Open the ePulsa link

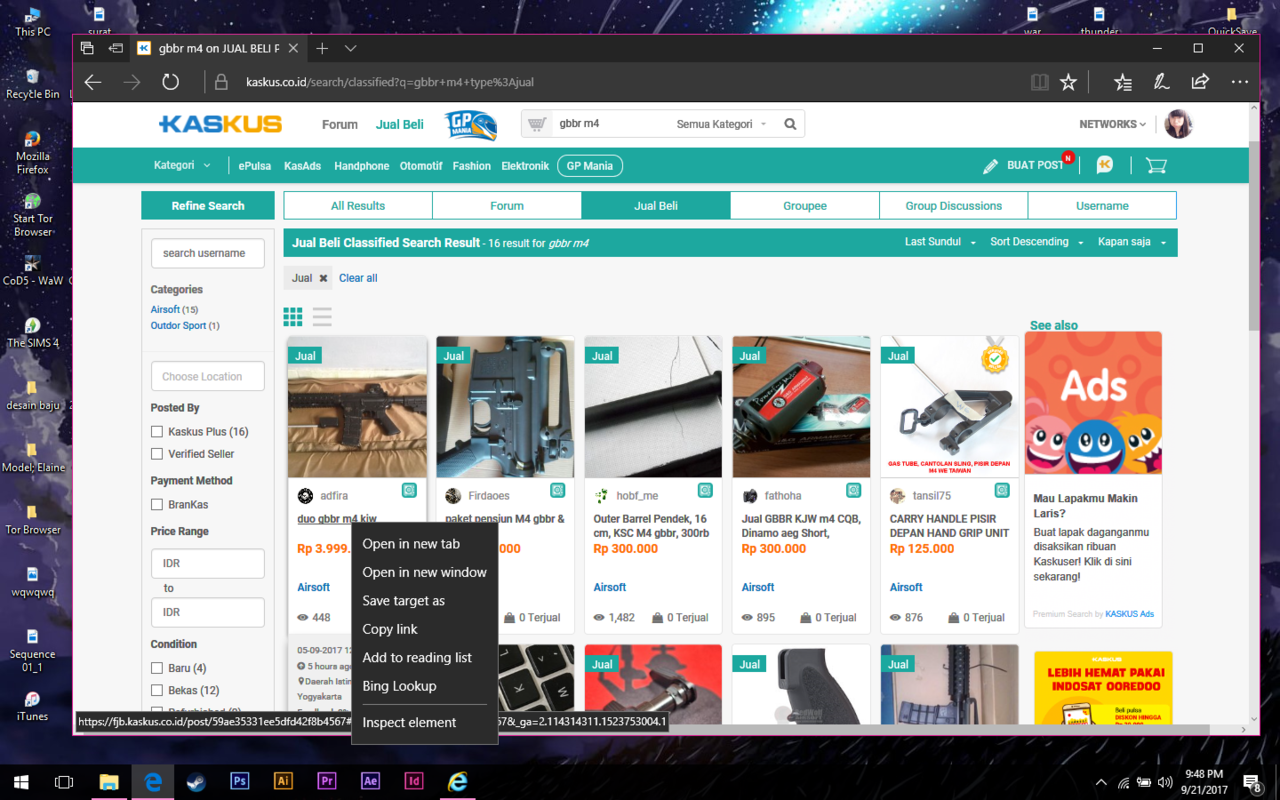point(255,166)
